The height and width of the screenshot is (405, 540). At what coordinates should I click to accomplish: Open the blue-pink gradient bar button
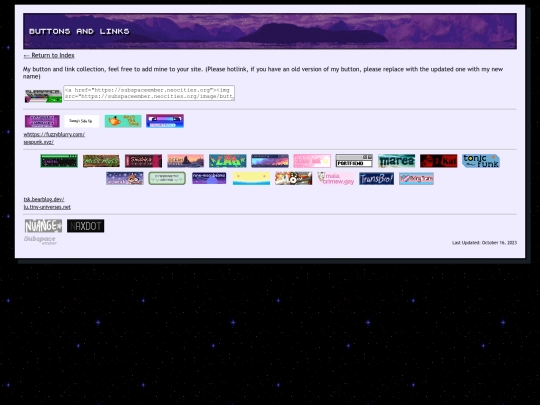tap(165, 121)
